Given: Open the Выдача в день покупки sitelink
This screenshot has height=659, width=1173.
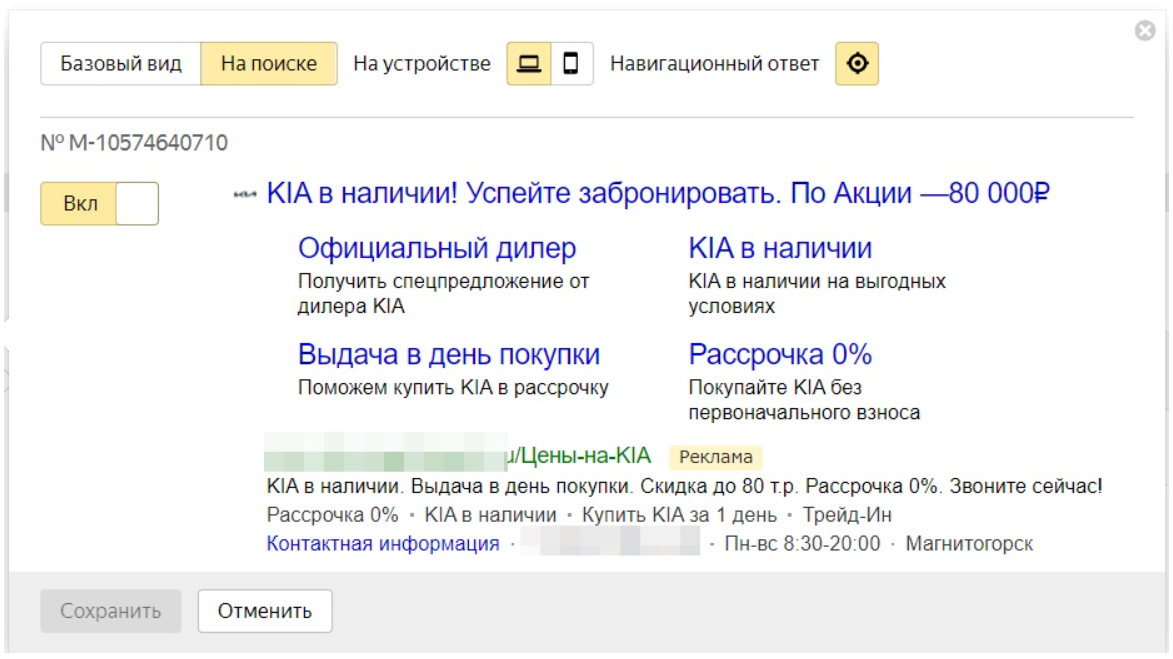Looking at the screenshot, I should point(449,355).
